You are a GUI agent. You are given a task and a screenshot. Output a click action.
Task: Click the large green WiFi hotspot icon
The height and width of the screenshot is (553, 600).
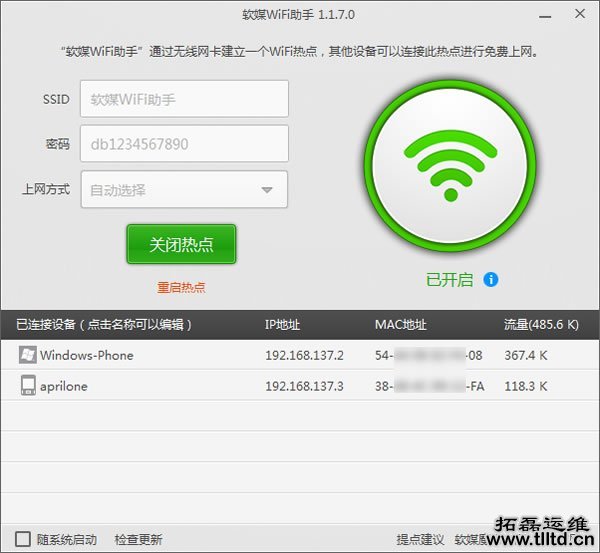tap(450, 165)
